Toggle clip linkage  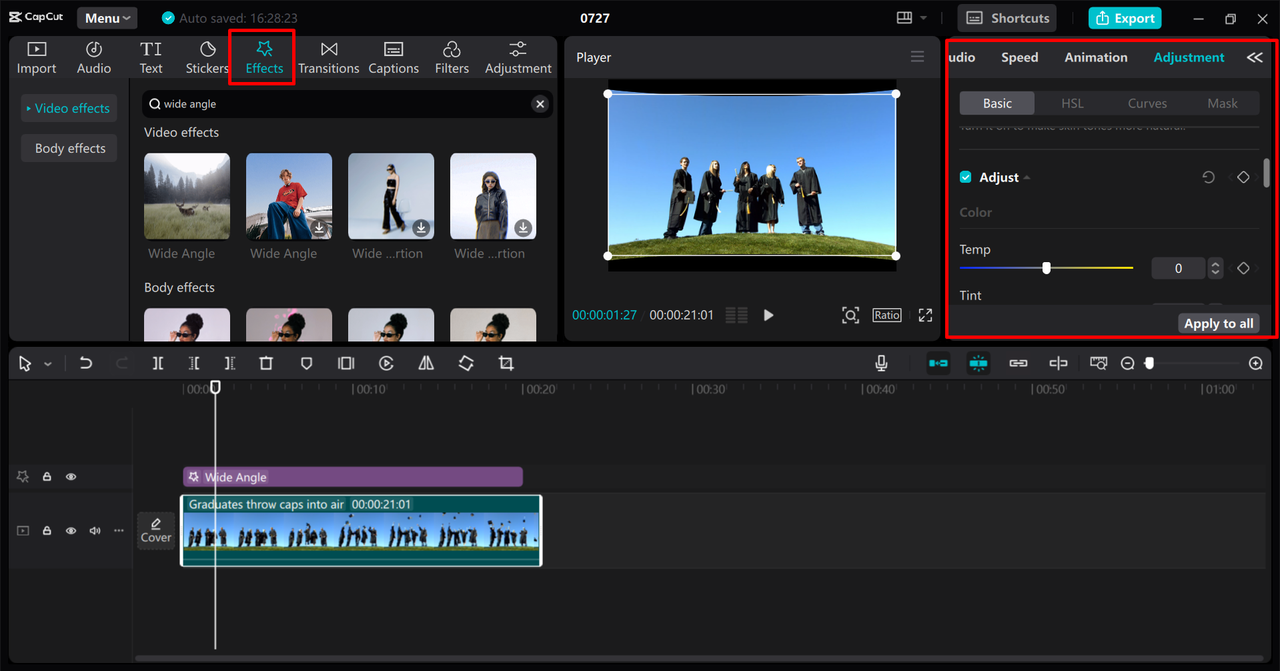pos(1018,364)
